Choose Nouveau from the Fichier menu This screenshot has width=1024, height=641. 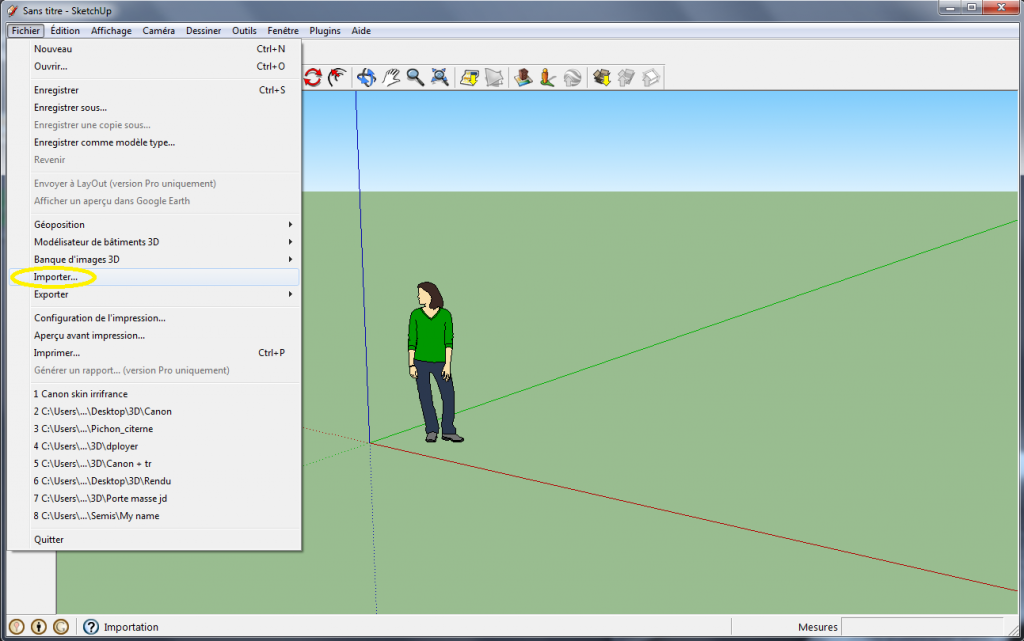(x=154, y=49)
